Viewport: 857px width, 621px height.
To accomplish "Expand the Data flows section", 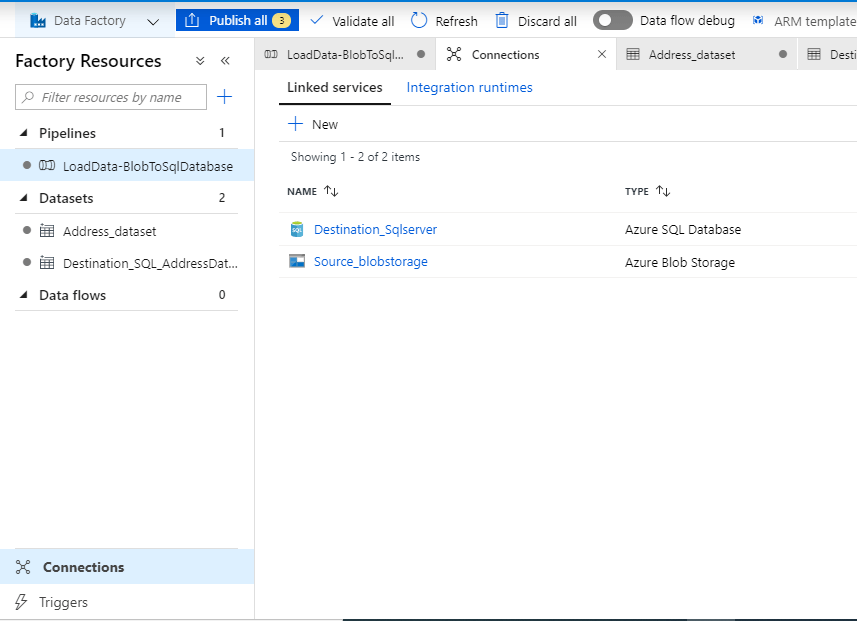I will coord(24,295).
